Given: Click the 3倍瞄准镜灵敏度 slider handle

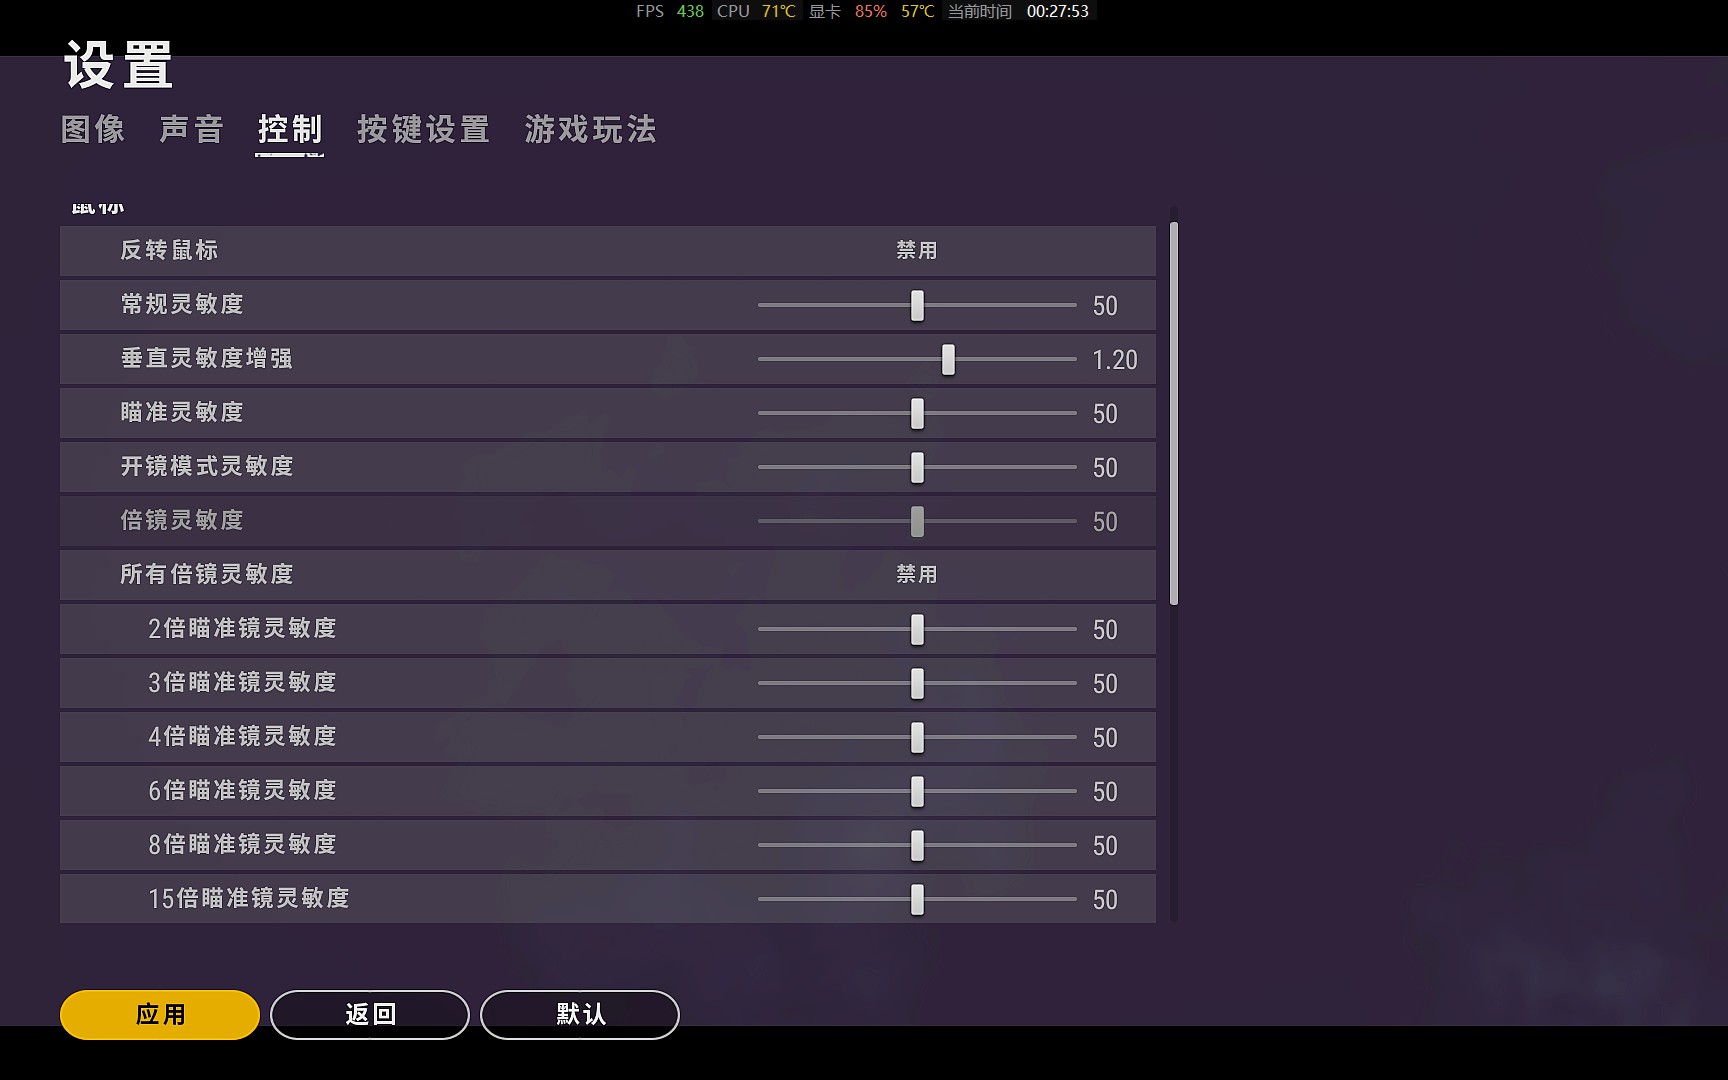Looking at the screenshot, I should 917,684.
